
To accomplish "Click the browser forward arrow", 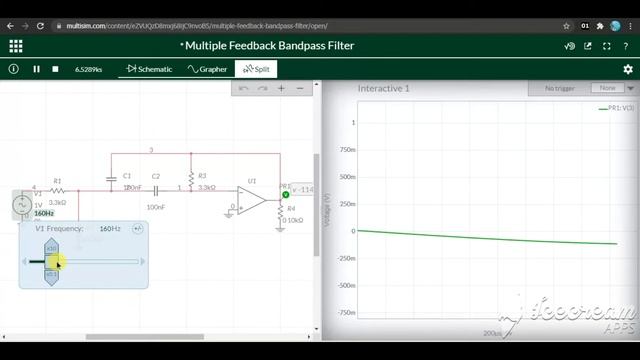I will tap(25, 26).
